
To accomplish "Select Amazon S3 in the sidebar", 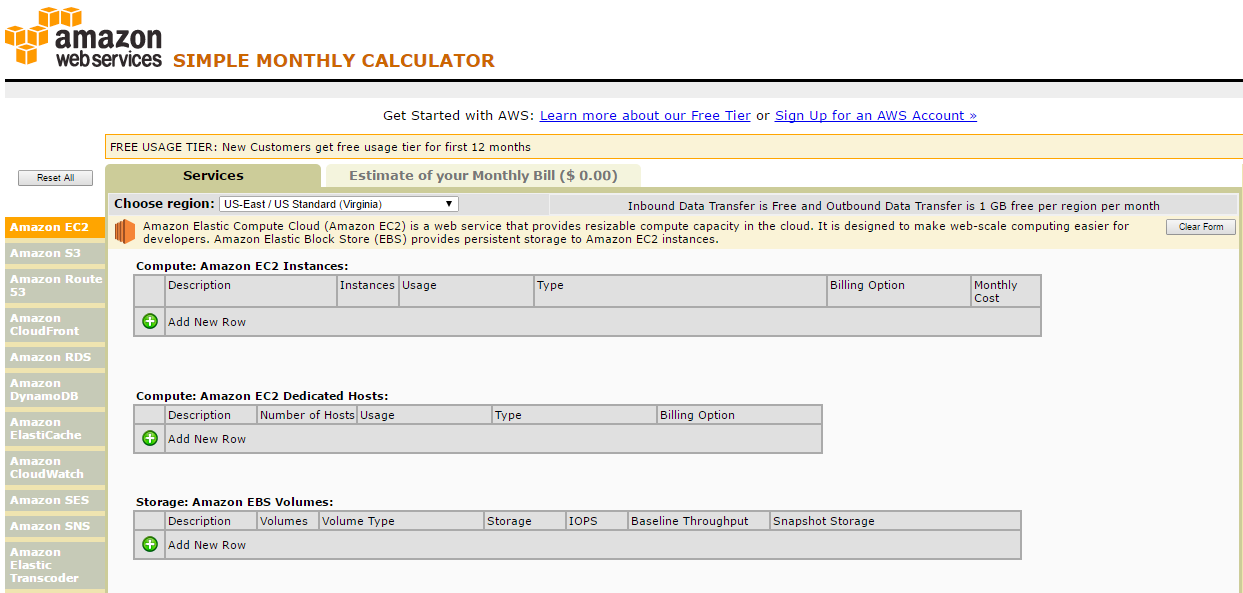I will point(55,253).
